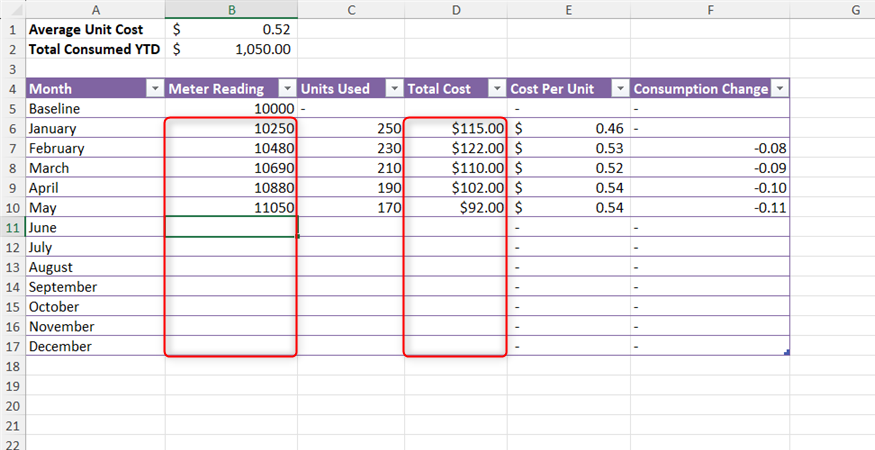Select the 190 units used cell
Viewport: 875px width, 450px height.
351,188
